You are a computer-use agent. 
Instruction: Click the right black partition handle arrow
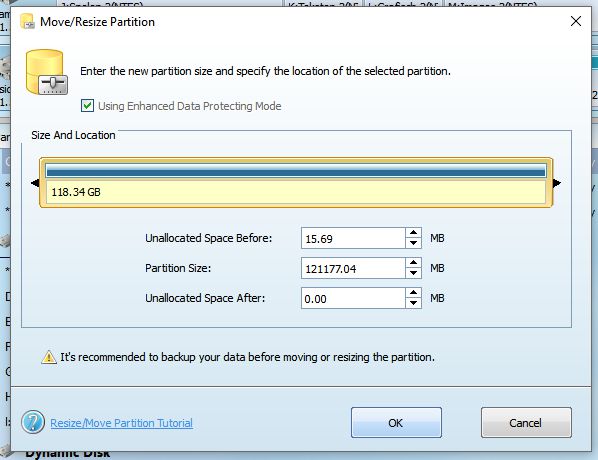tap(557, 183)
